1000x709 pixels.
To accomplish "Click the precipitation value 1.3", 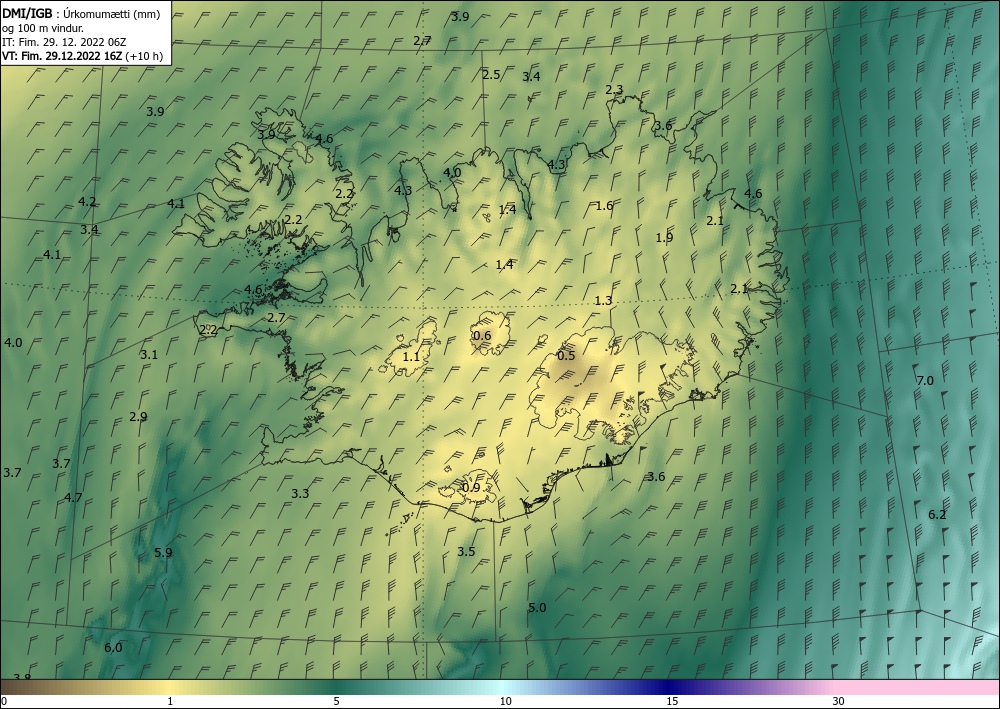I will pyautogui.click(x=603, y=301).
